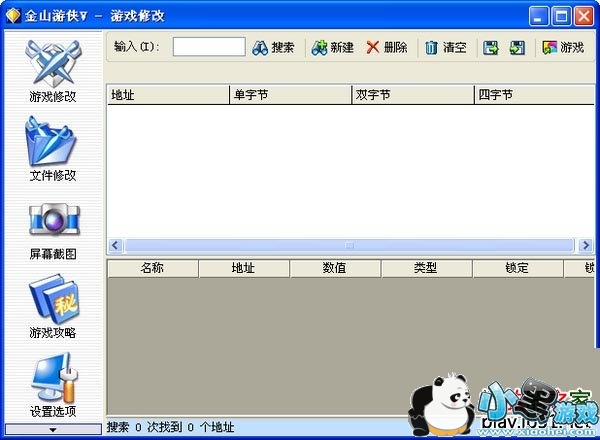600x440 pixels.
Task: Click the 数值 column header
Action: (336, 268)
